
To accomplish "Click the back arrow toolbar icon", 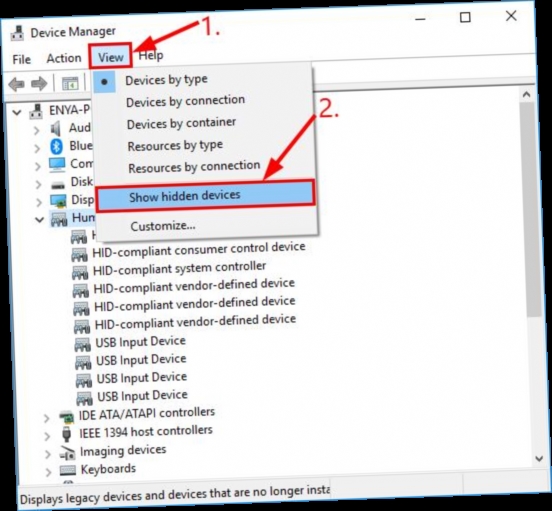I will [17, 84].
